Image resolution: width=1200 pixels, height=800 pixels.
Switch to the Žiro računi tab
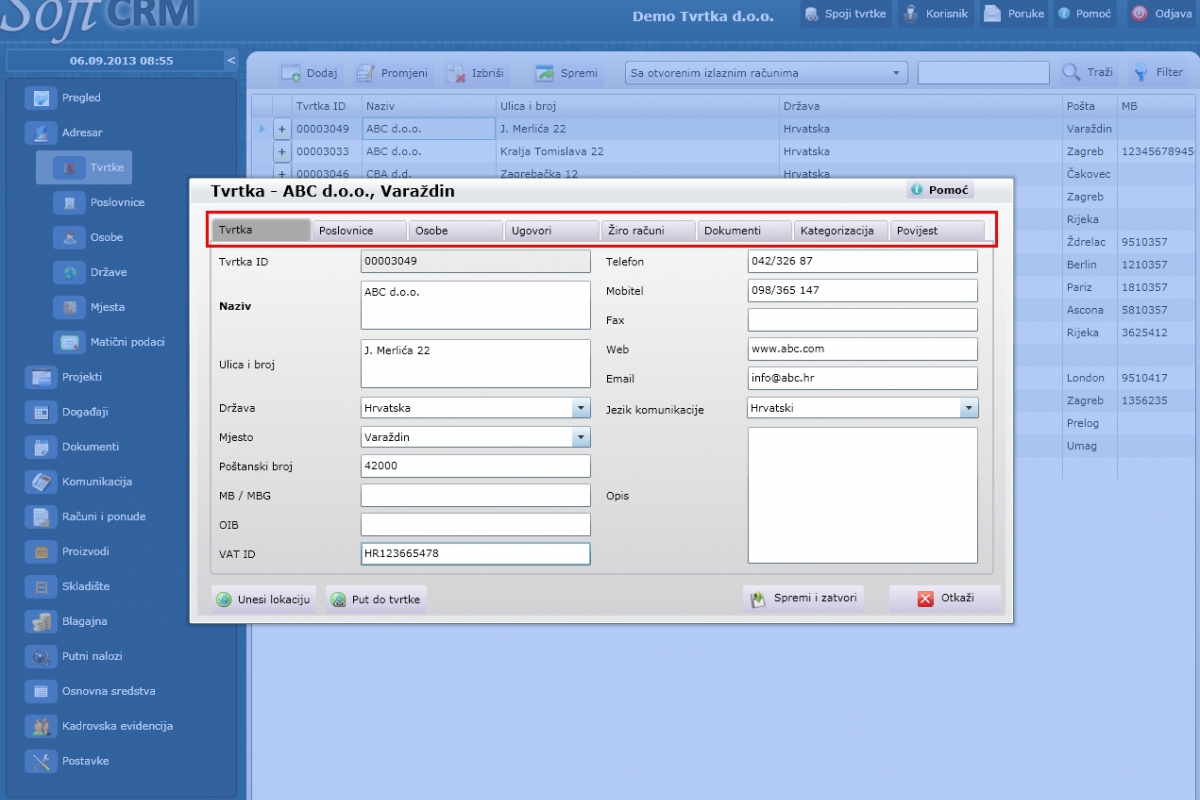648,231
